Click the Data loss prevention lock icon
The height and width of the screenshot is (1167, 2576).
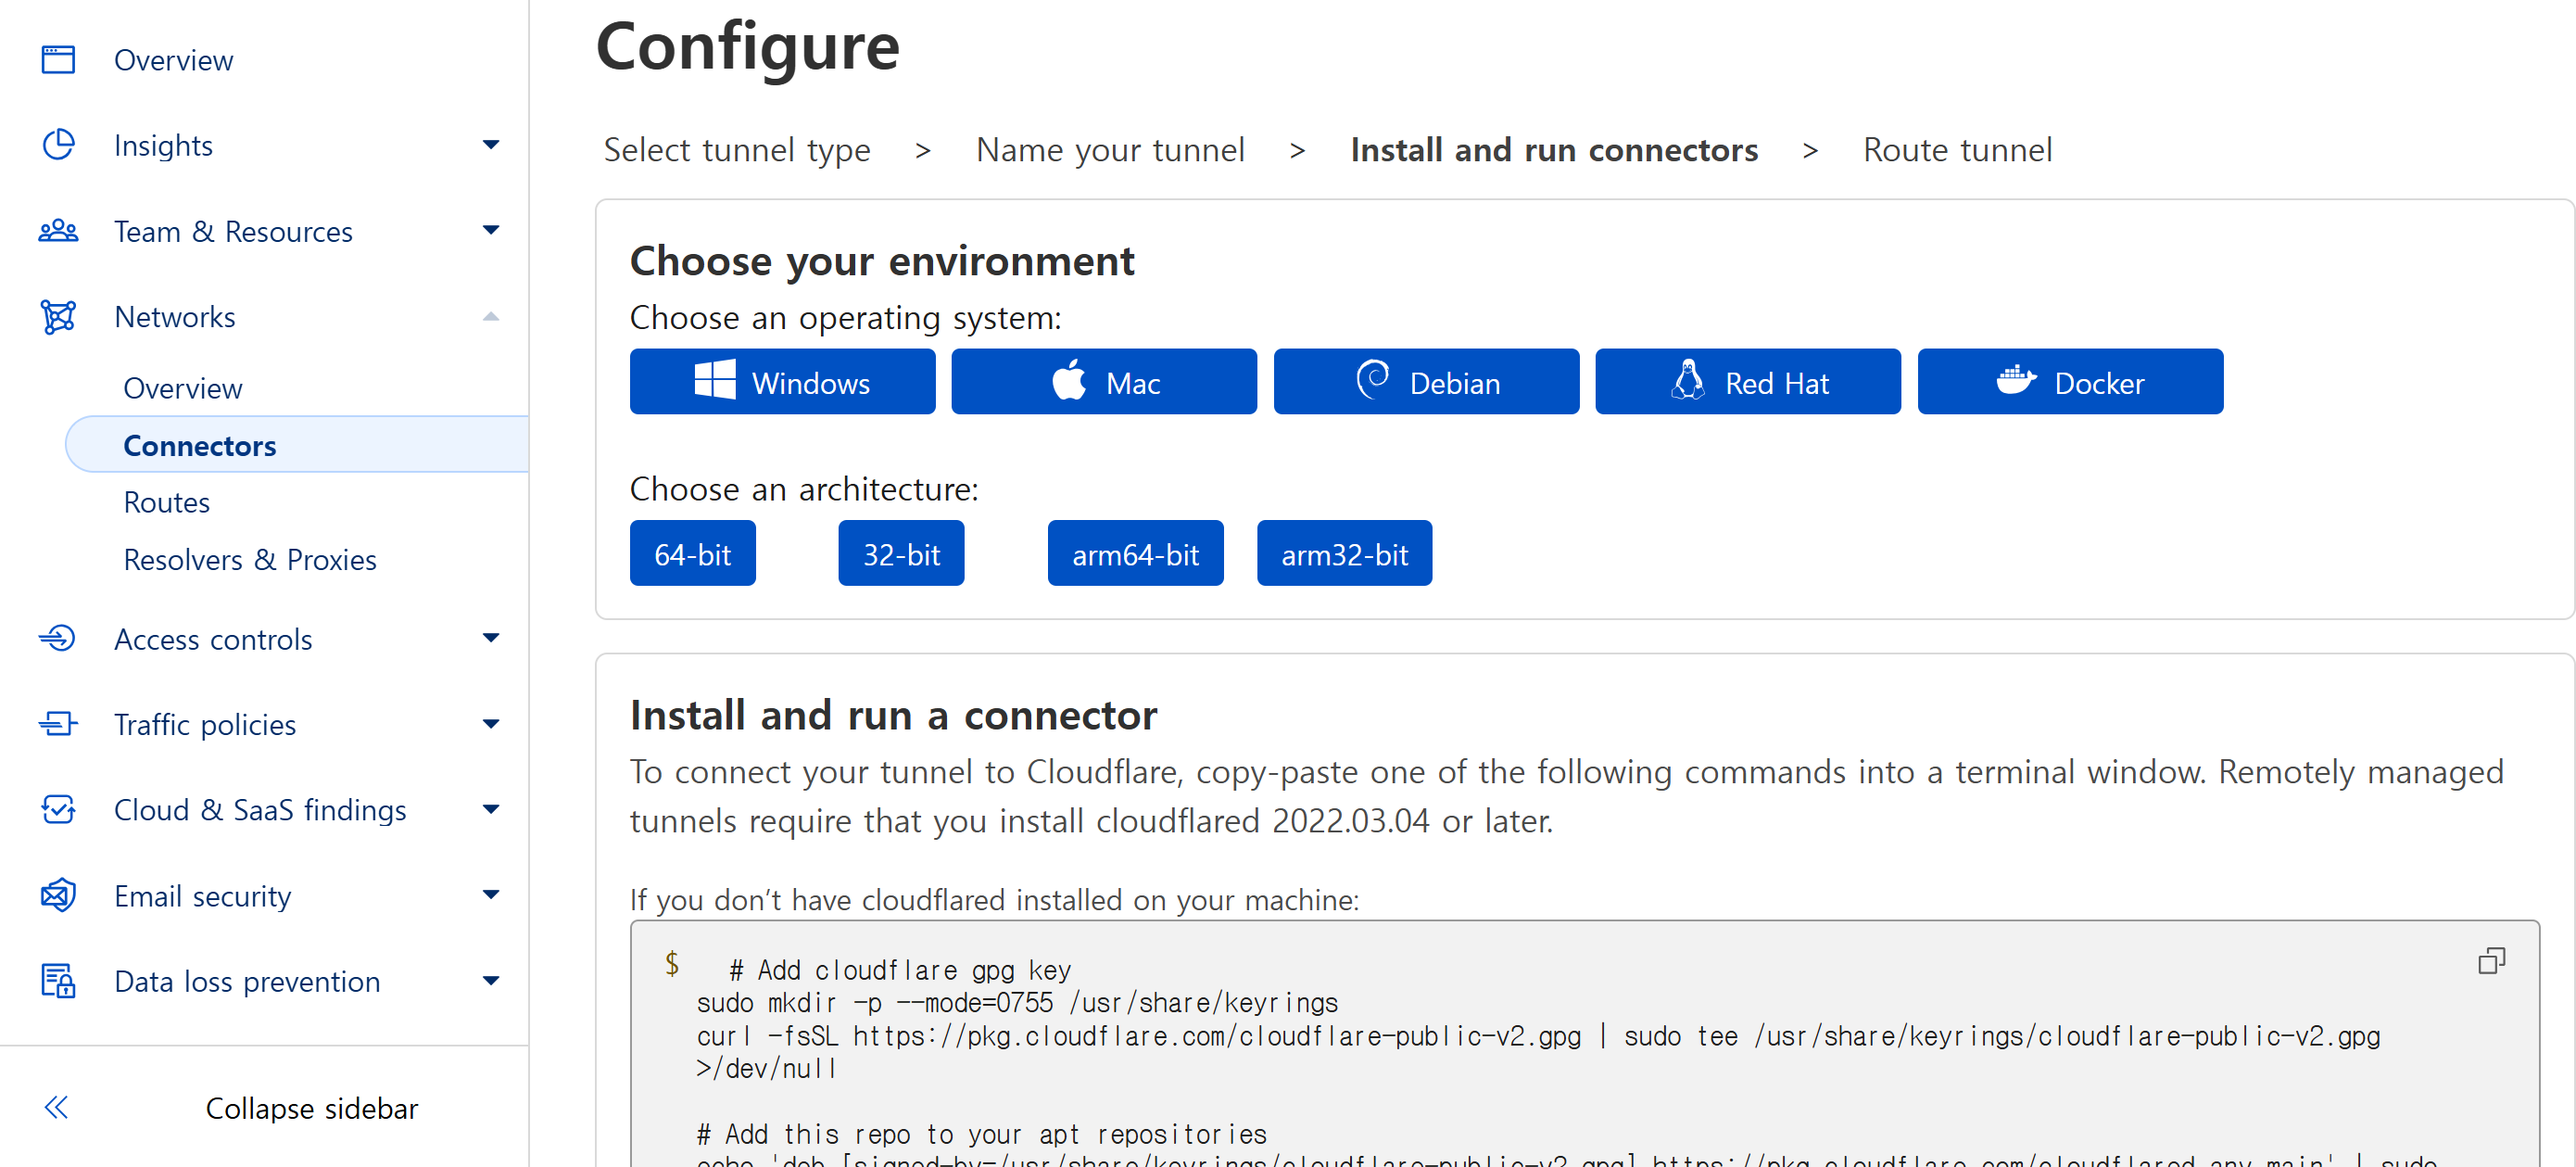(58, 981)
